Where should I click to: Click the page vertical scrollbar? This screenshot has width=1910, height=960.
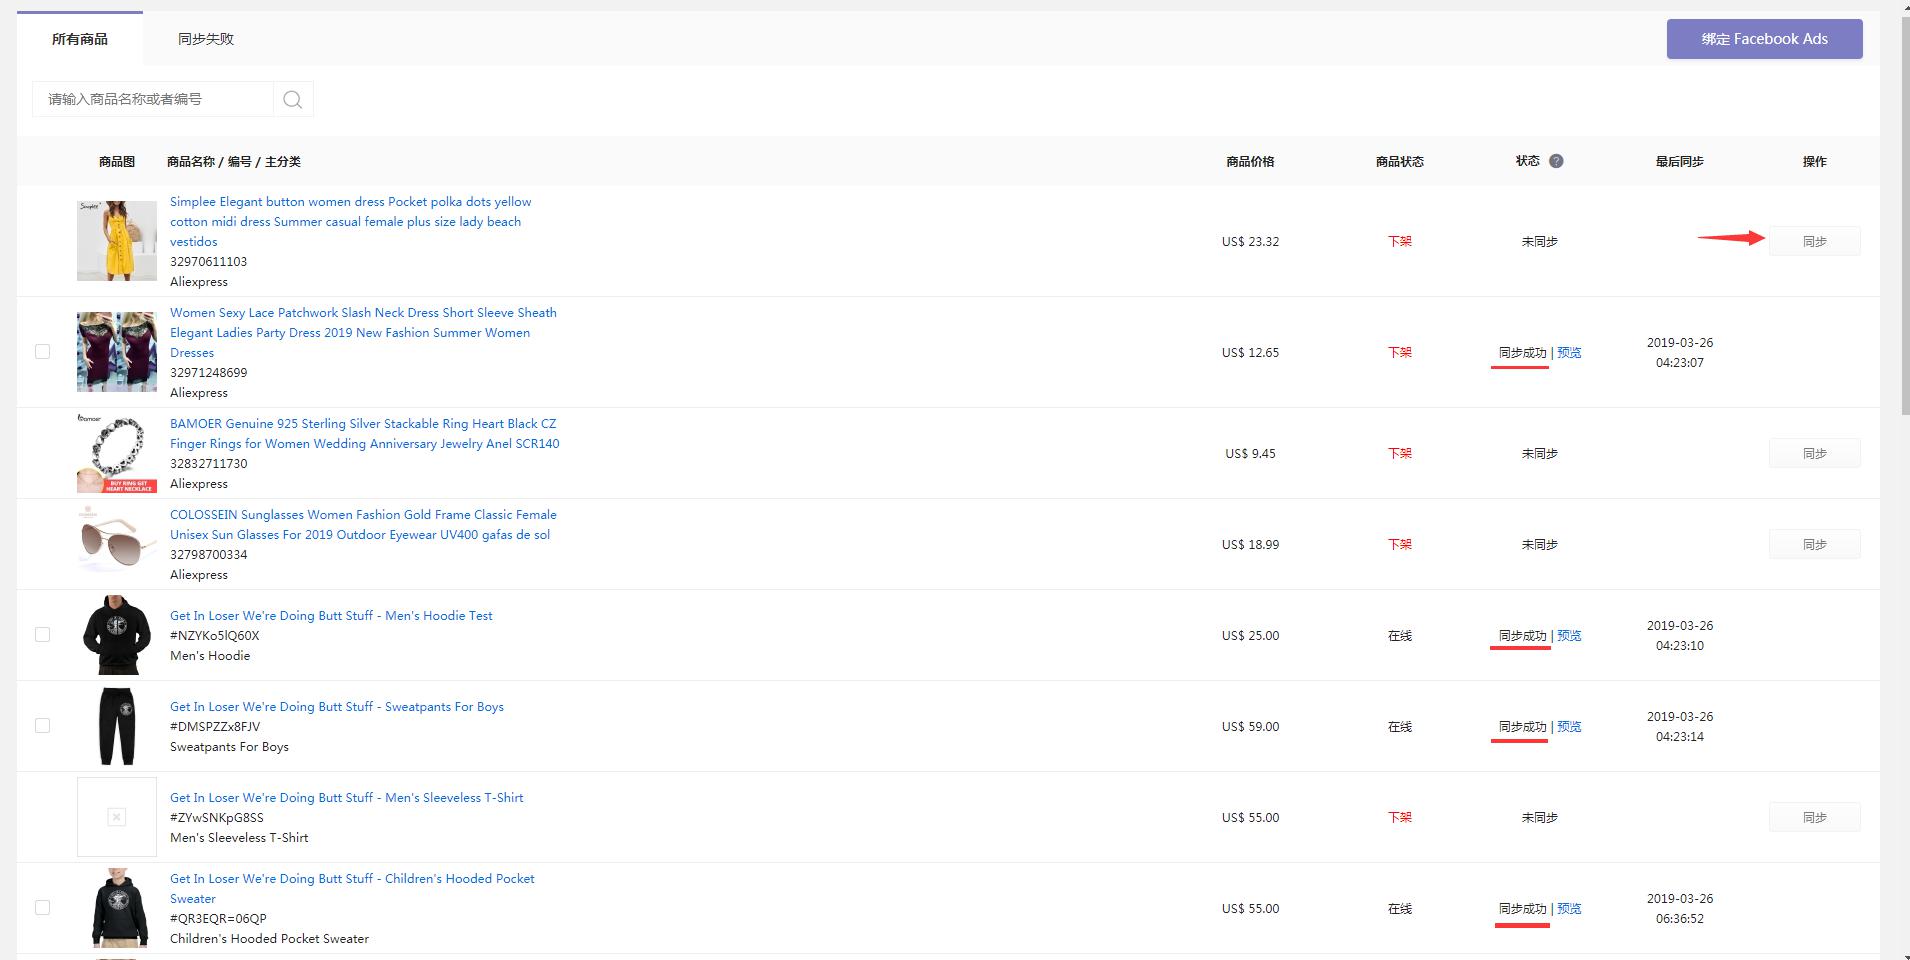(x=1903, y=200)
